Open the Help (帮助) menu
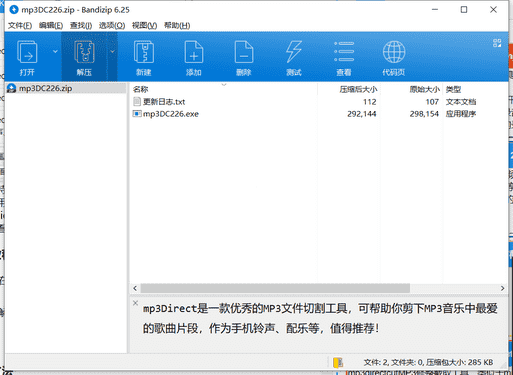 177,25
